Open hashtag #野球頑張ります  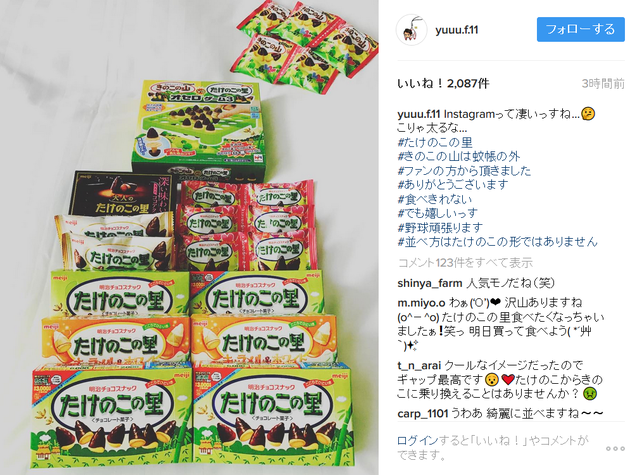(440, 228)
